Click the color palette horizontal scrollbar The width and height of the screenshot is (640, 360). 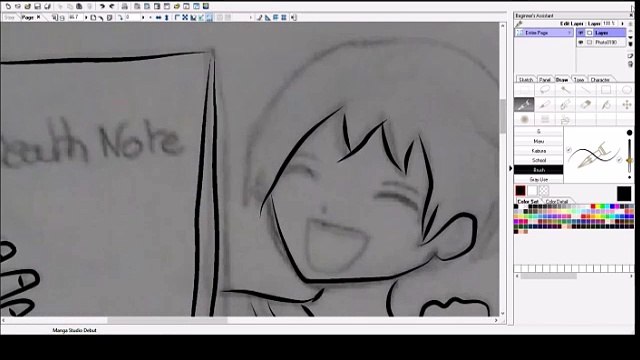coord(549,276)
